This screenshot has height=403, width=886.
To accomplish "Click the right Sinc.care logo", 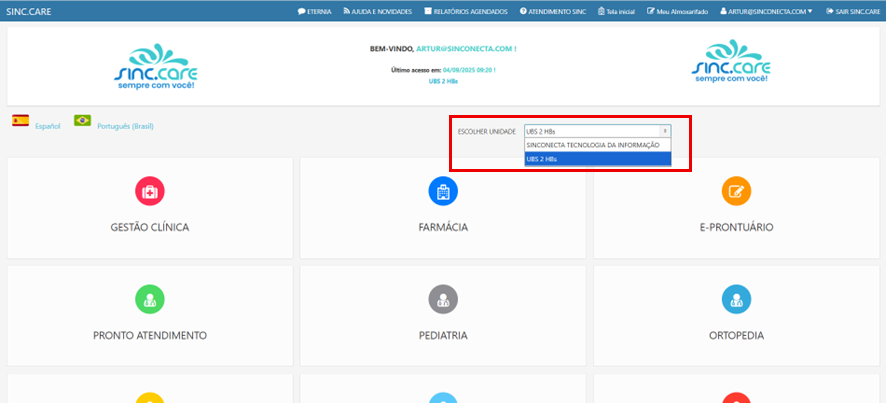I will (731, 61).
